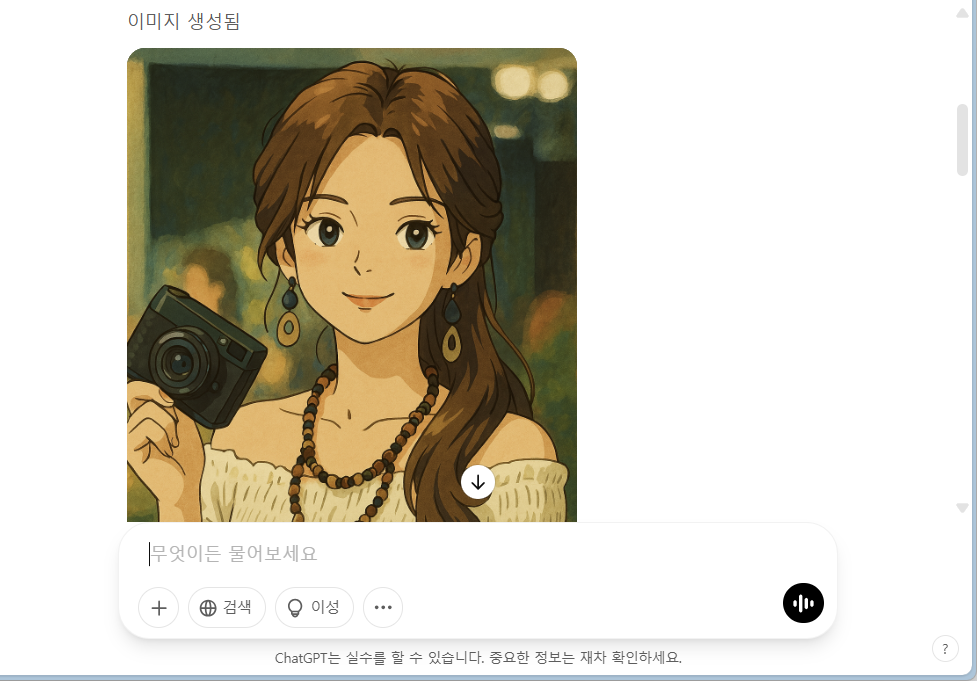This screenshot has height=681, width=977.
Task: Click the 이미지 생성됨 status text
Action: (x=184, y=21)
